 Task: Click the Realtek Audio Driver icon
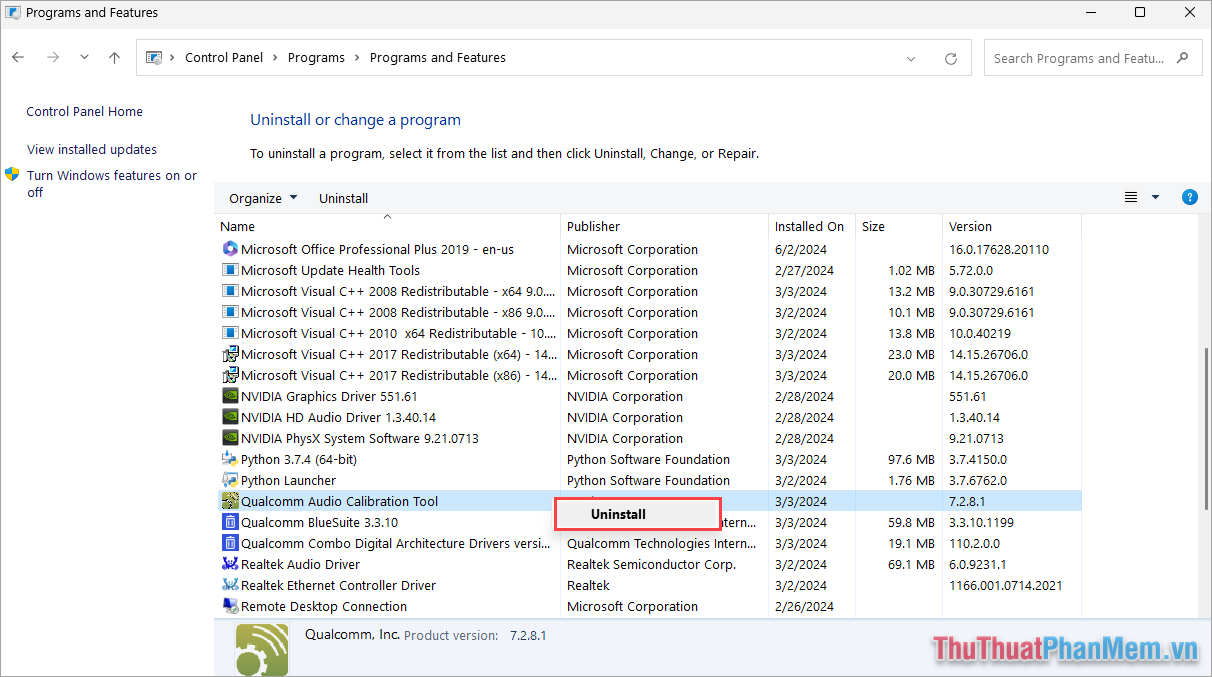tap(229, 564)
